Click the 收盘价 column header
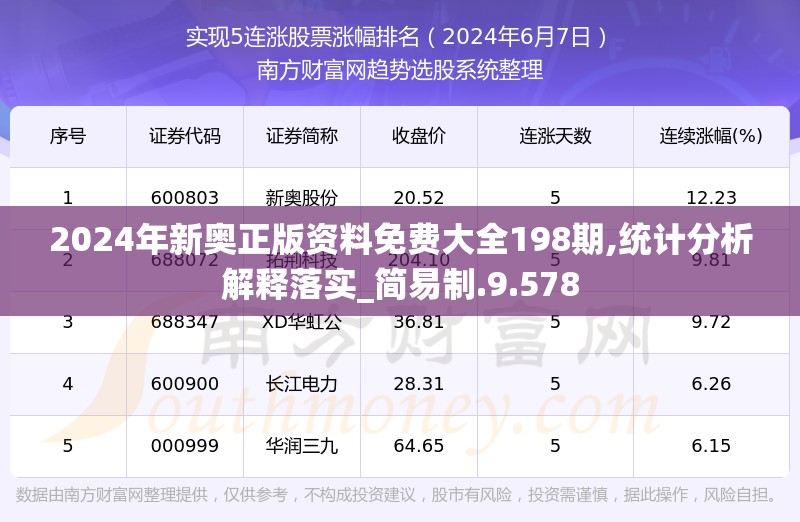The image size is (800, 522). click(x=419, y=136)
